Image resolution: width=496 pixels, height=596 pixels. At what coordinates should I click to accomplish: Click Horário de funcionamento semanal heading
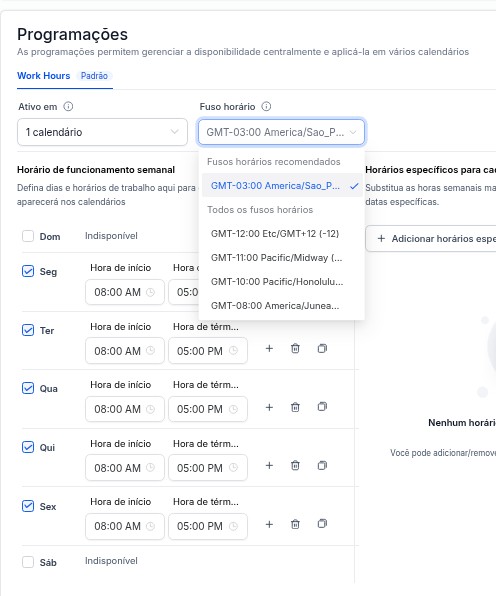pos(96,170)
